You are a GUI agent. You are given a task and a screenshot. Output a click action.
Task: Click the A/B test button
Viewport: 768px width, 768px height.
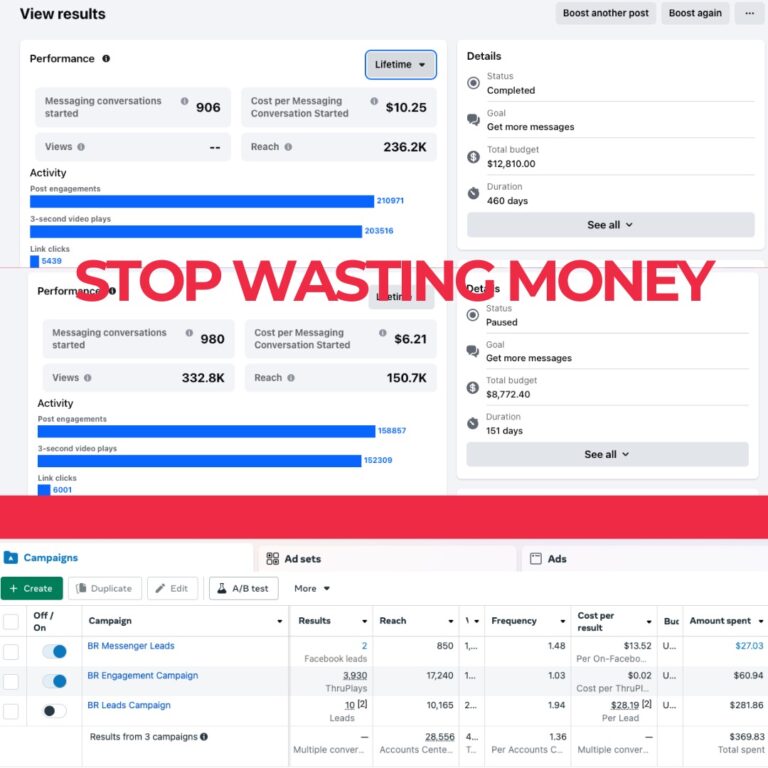point(243,589)
